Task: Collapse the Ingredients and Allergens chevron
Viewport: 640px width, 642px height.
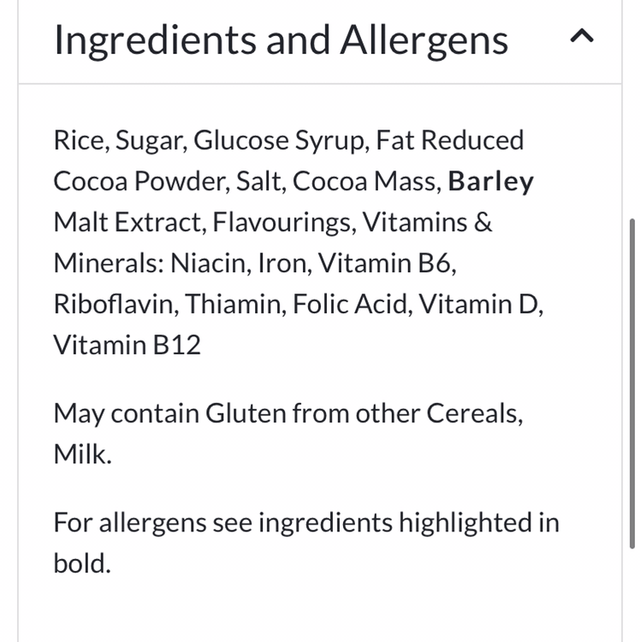Action: [582, 38]
